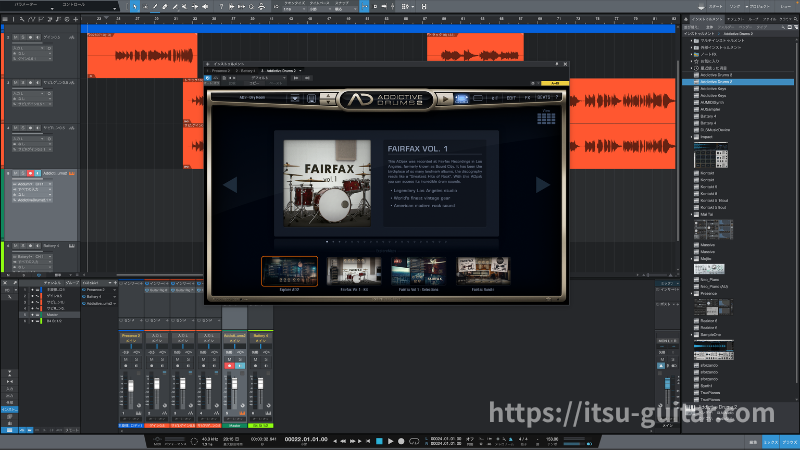Expand SampleOne entry in browser
This screenshot has height=450, width=800.
692,335
